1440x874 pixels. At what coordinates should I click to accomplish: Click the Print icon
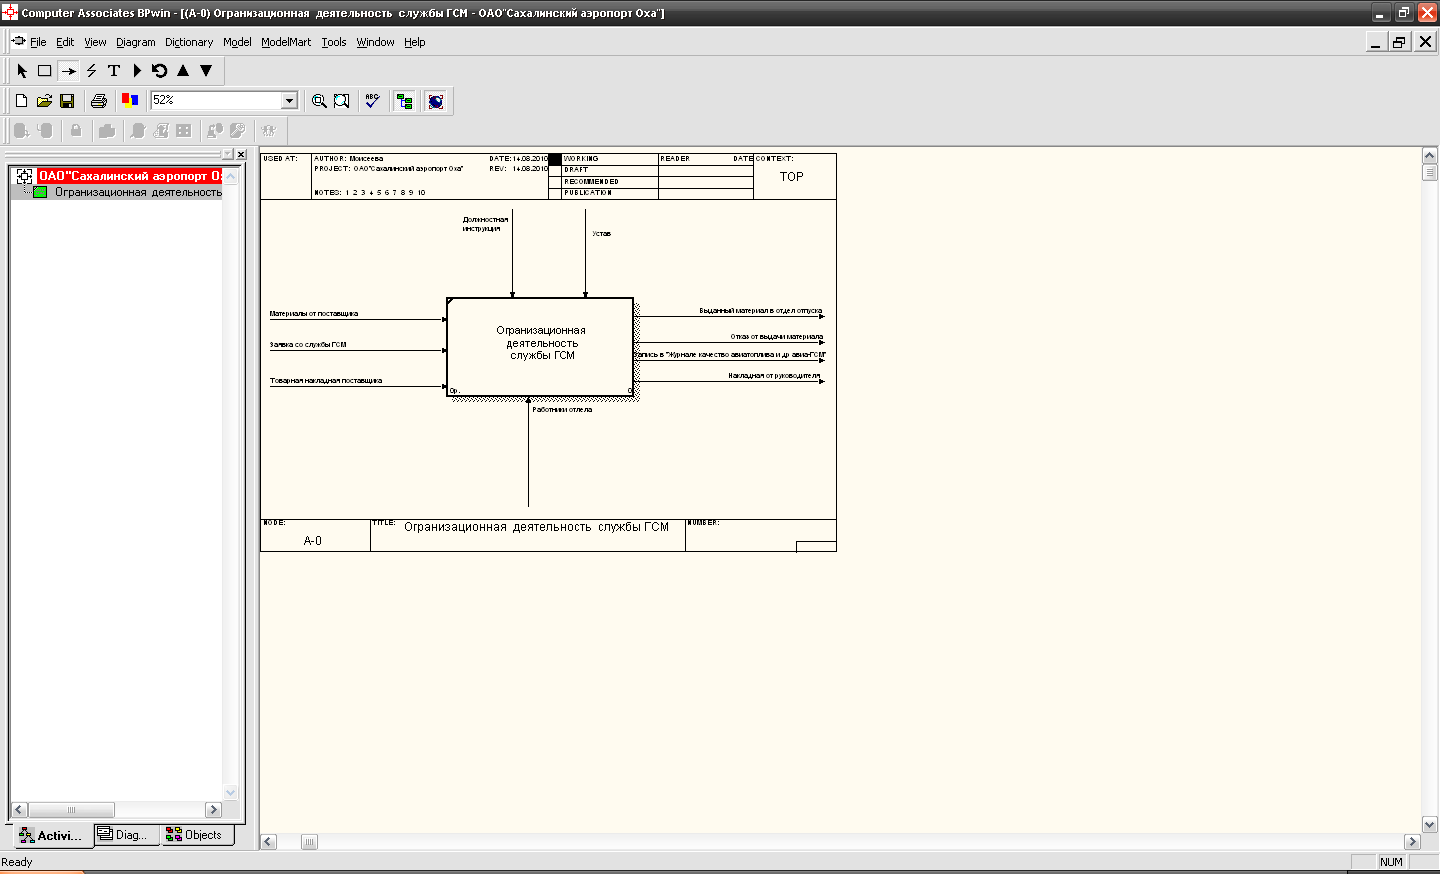click(98, 101)
